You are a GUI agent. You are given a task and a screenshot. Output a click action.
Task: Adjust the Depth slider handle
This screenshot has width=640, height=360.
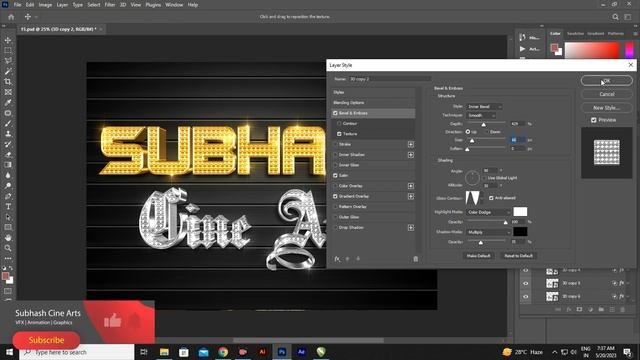pyautogui.click(x=484, y=124)
